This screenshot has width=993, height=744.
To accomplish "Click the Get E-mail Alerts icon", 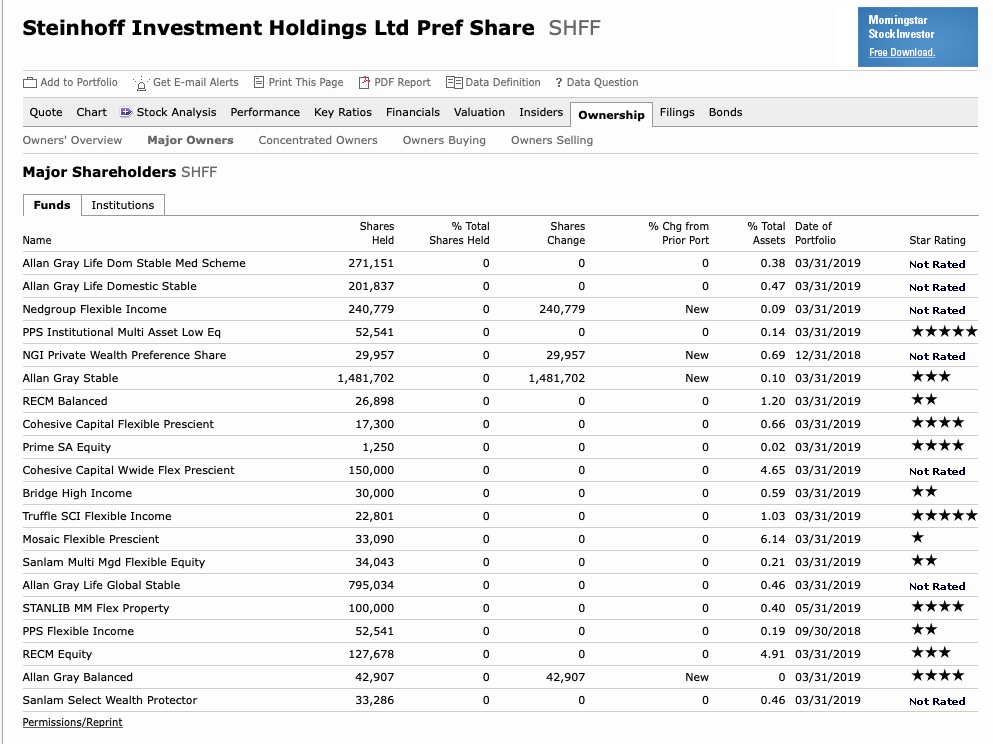I will point(140,83).
